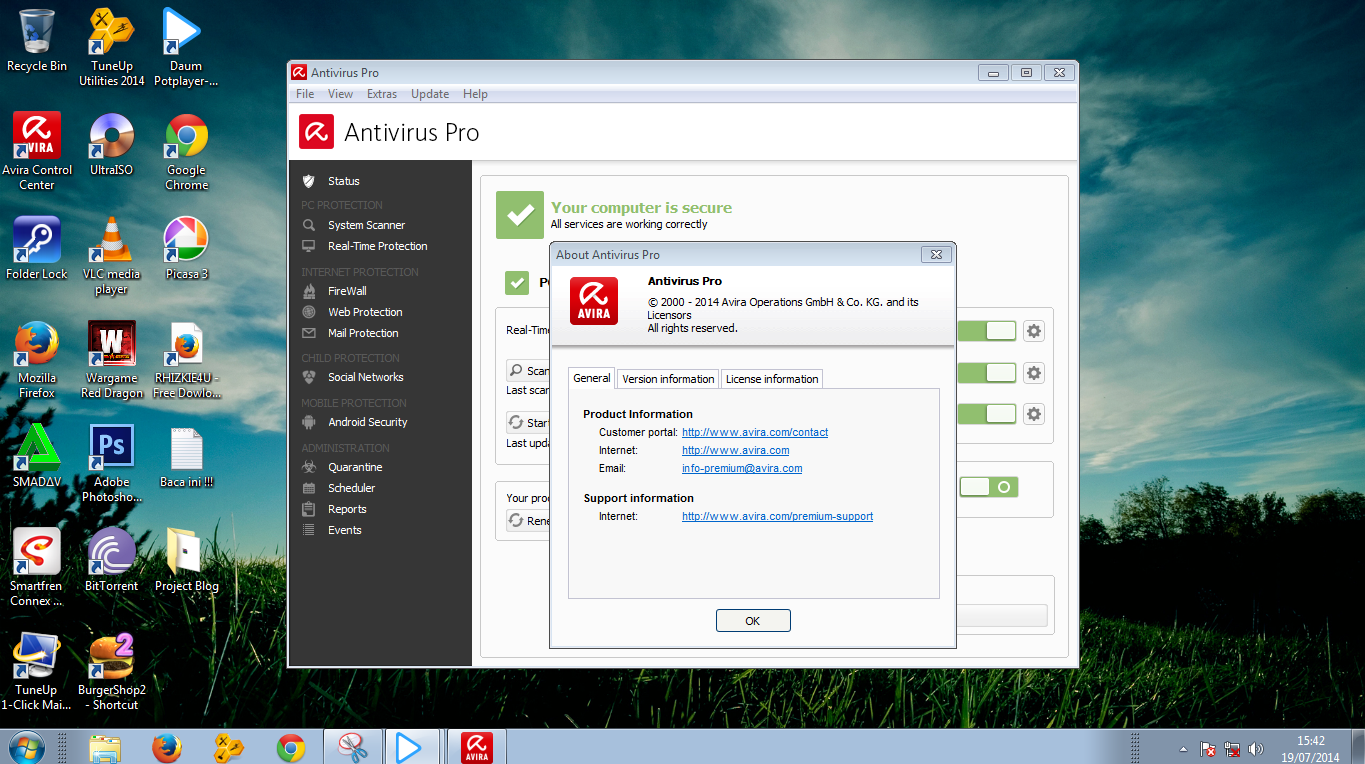
Task: Click the Mozilla Firefox desktop icon
Action: click(x=37, y=360)
